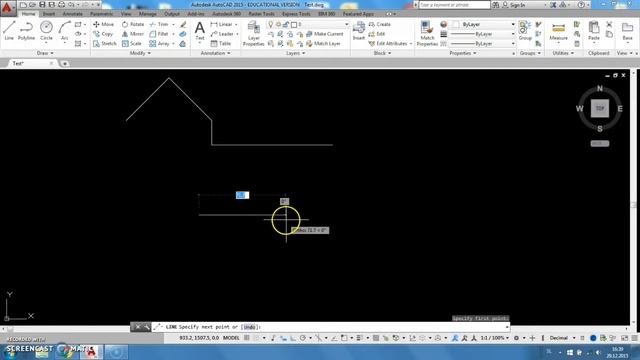Image resolution: width=640 pixels, height=360 pixels.
Task: Toggle hardware acceleration blue circle icon
Action: [x=593, y=338]
